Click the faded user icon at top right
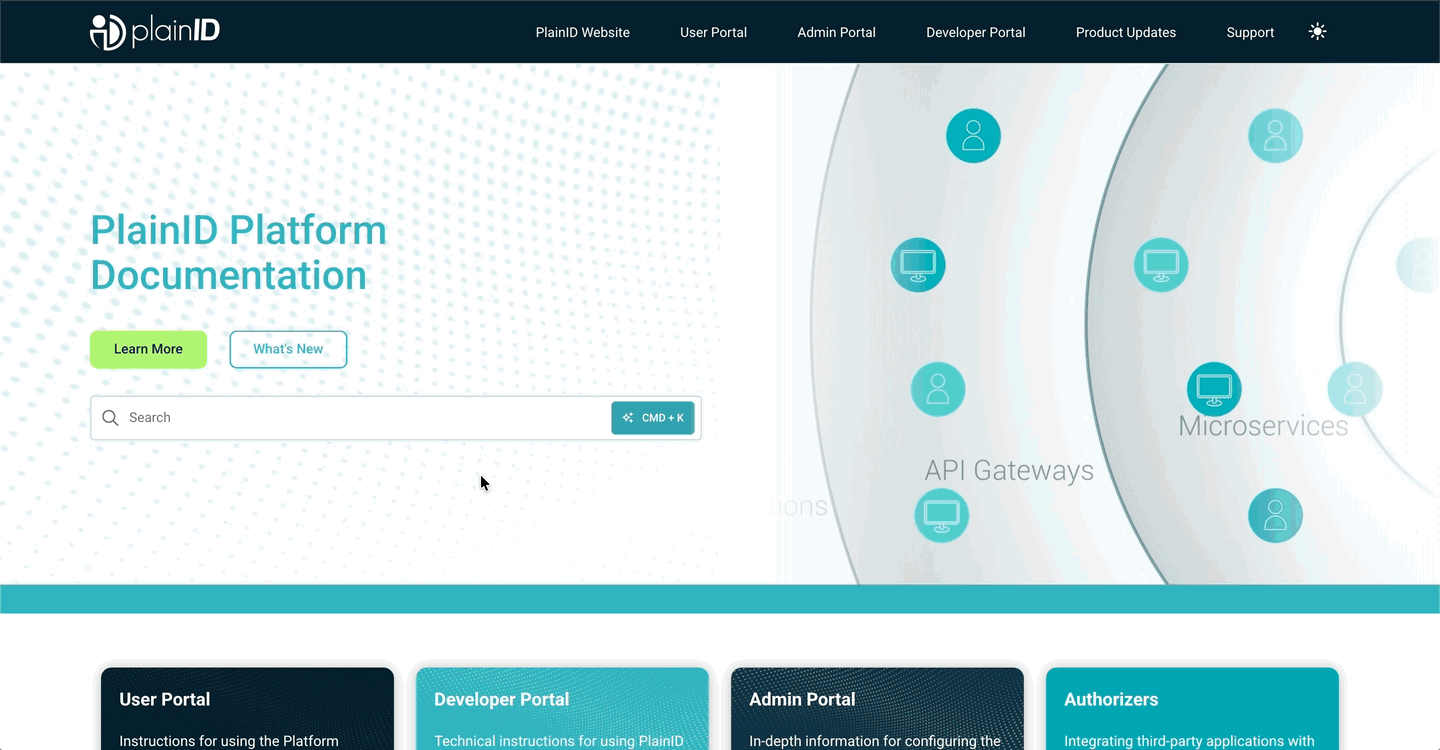1440x750 pixels. click(x=1275, y=136)
